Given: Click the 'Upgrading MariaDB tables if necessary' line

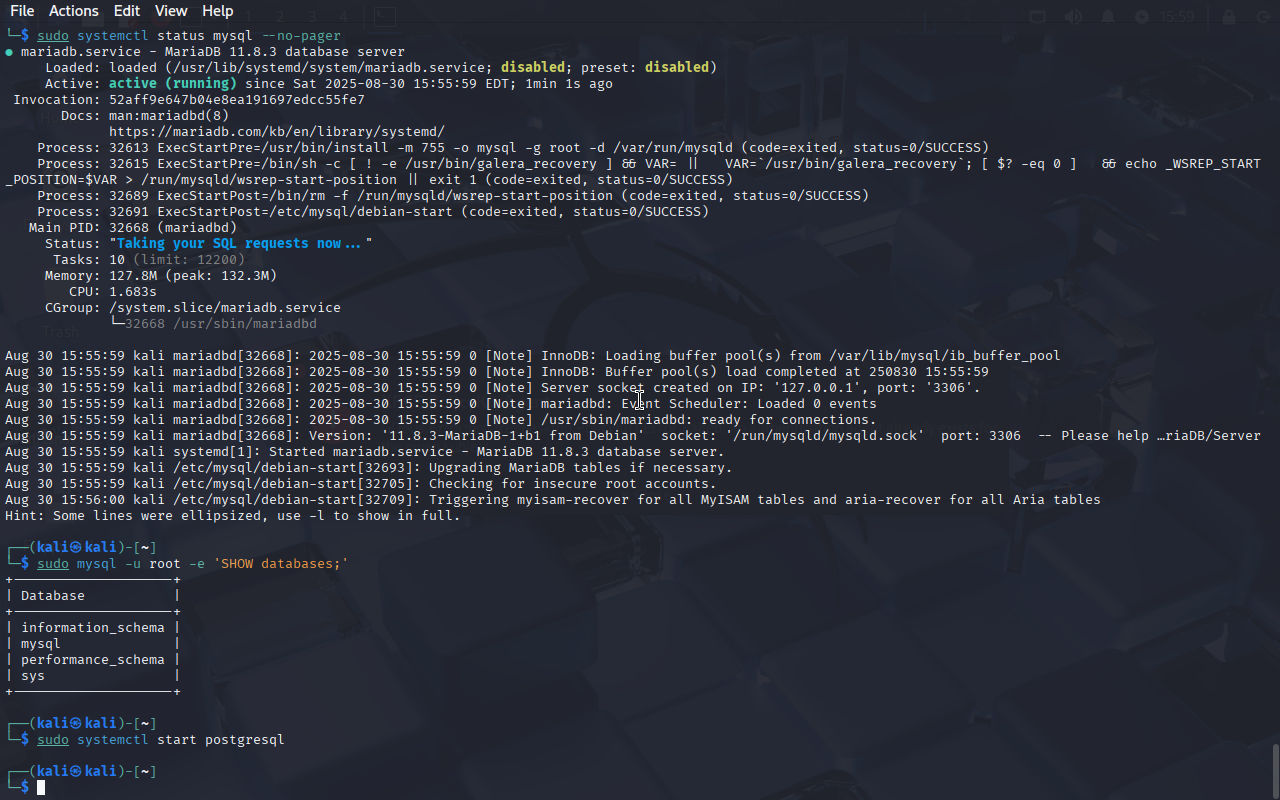Looking at the screenshot, I should click(369, 468).
